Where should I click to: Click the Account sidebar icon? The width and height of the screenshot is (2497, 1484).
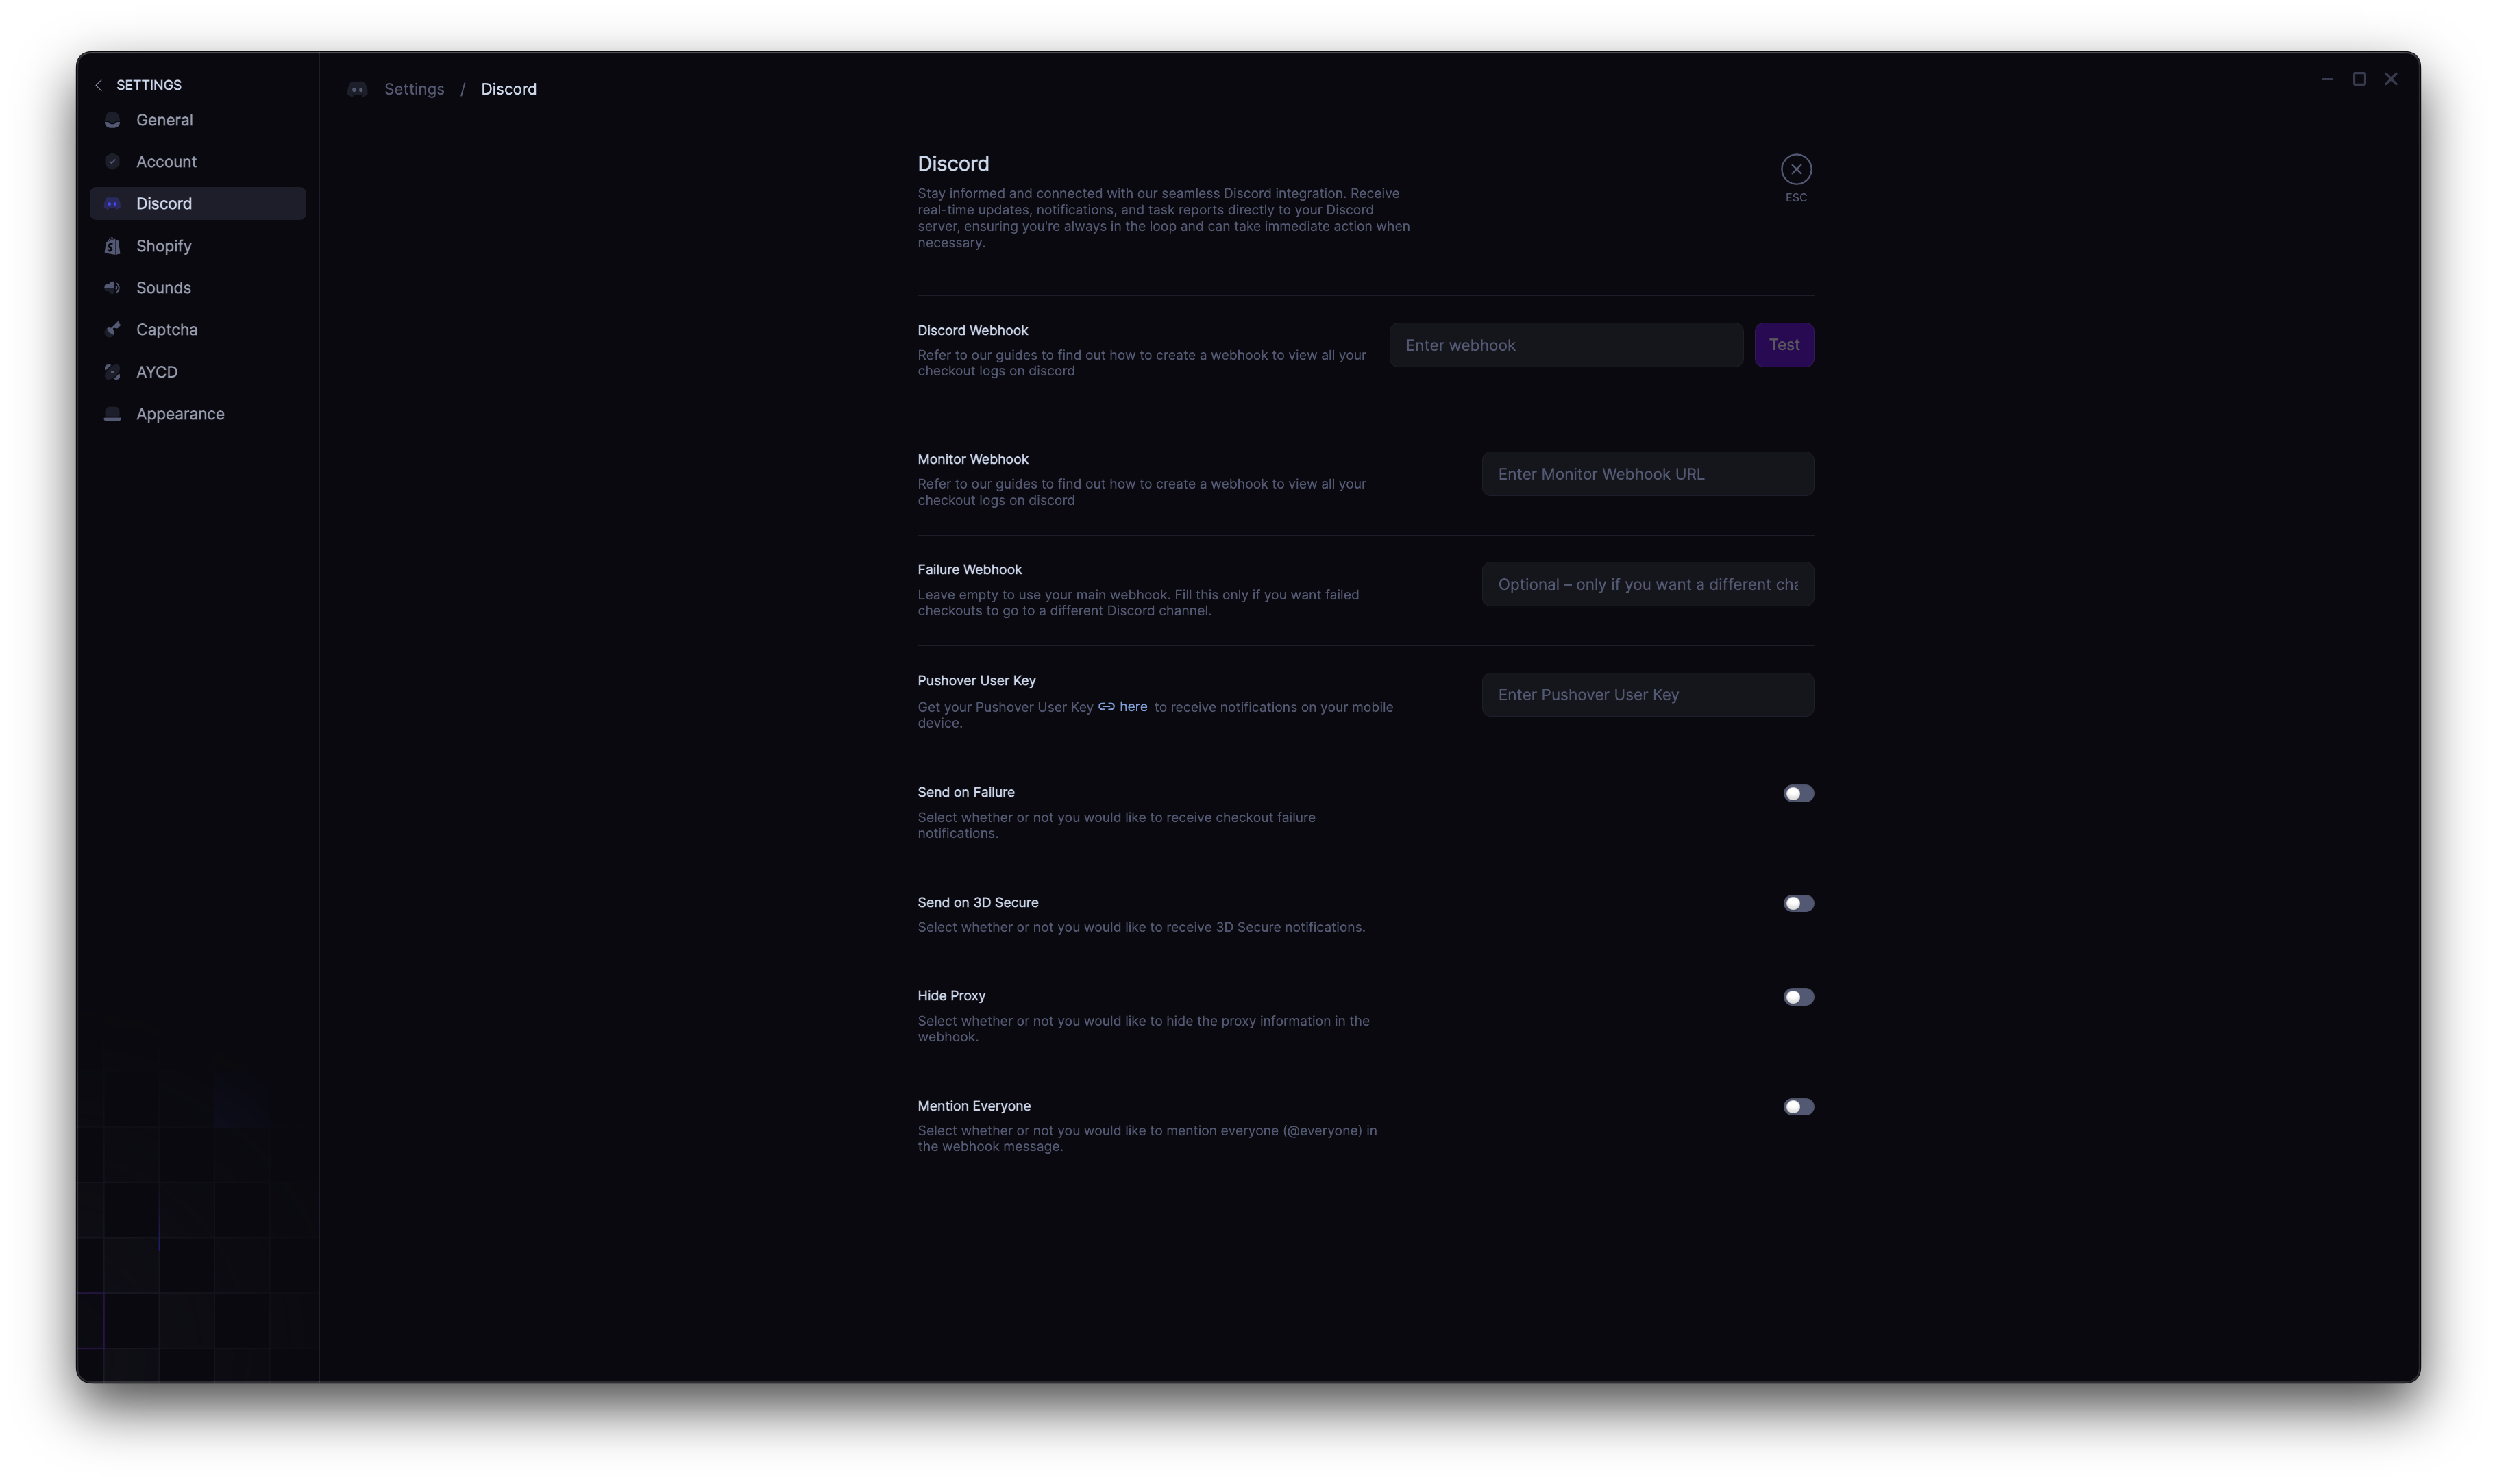point(112,162)
